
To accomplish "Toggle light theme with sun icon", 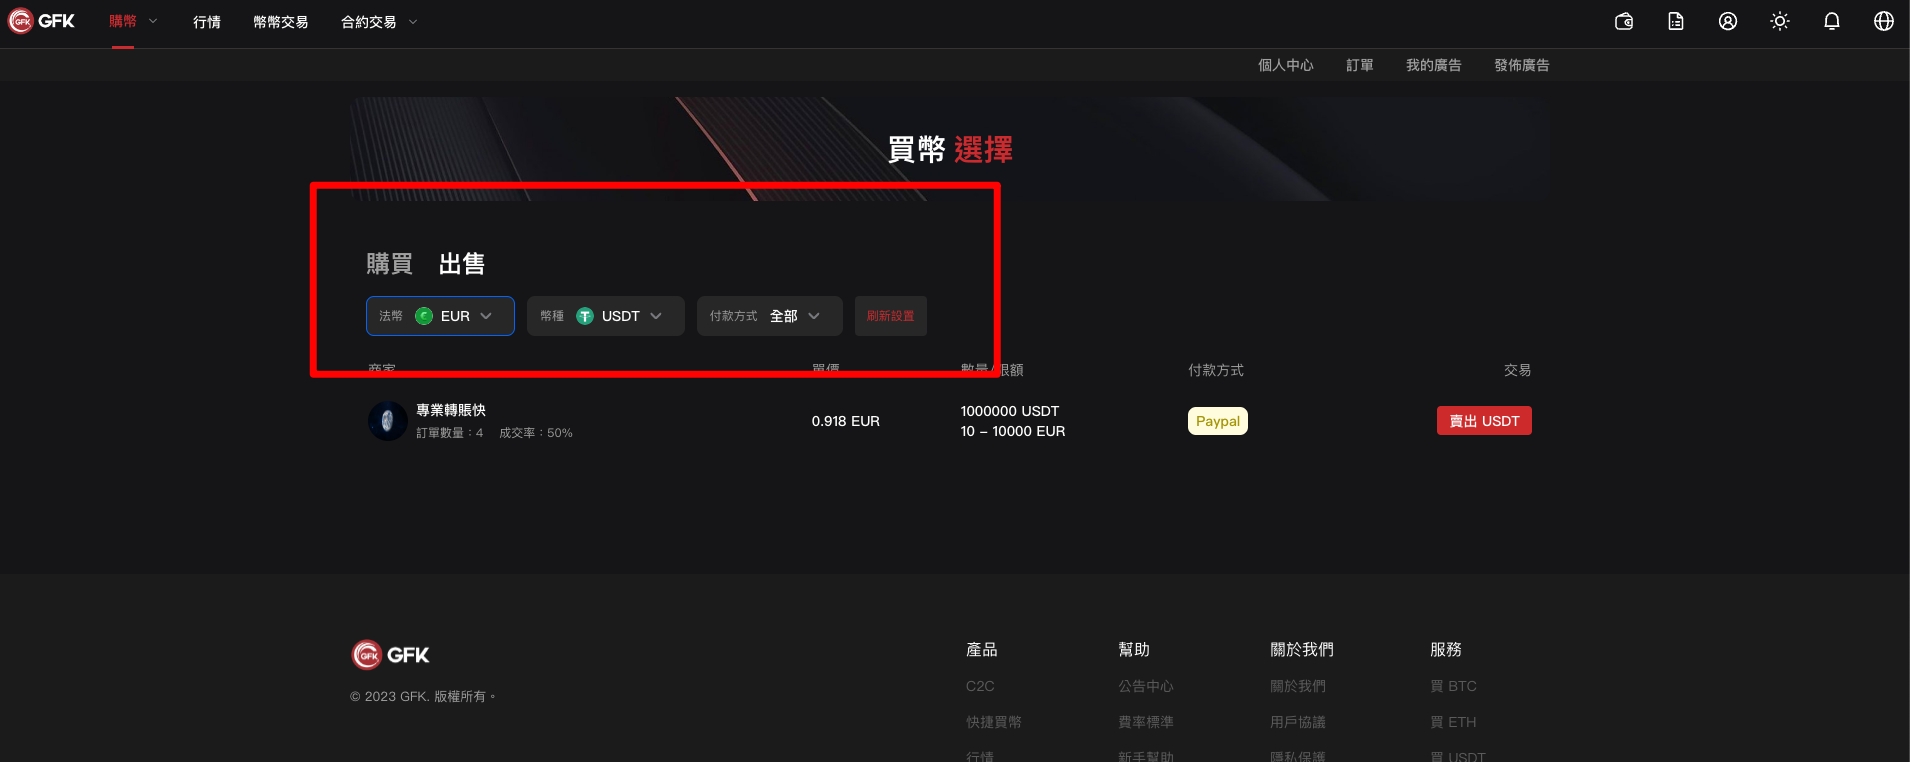I will tap(1780, 21).
